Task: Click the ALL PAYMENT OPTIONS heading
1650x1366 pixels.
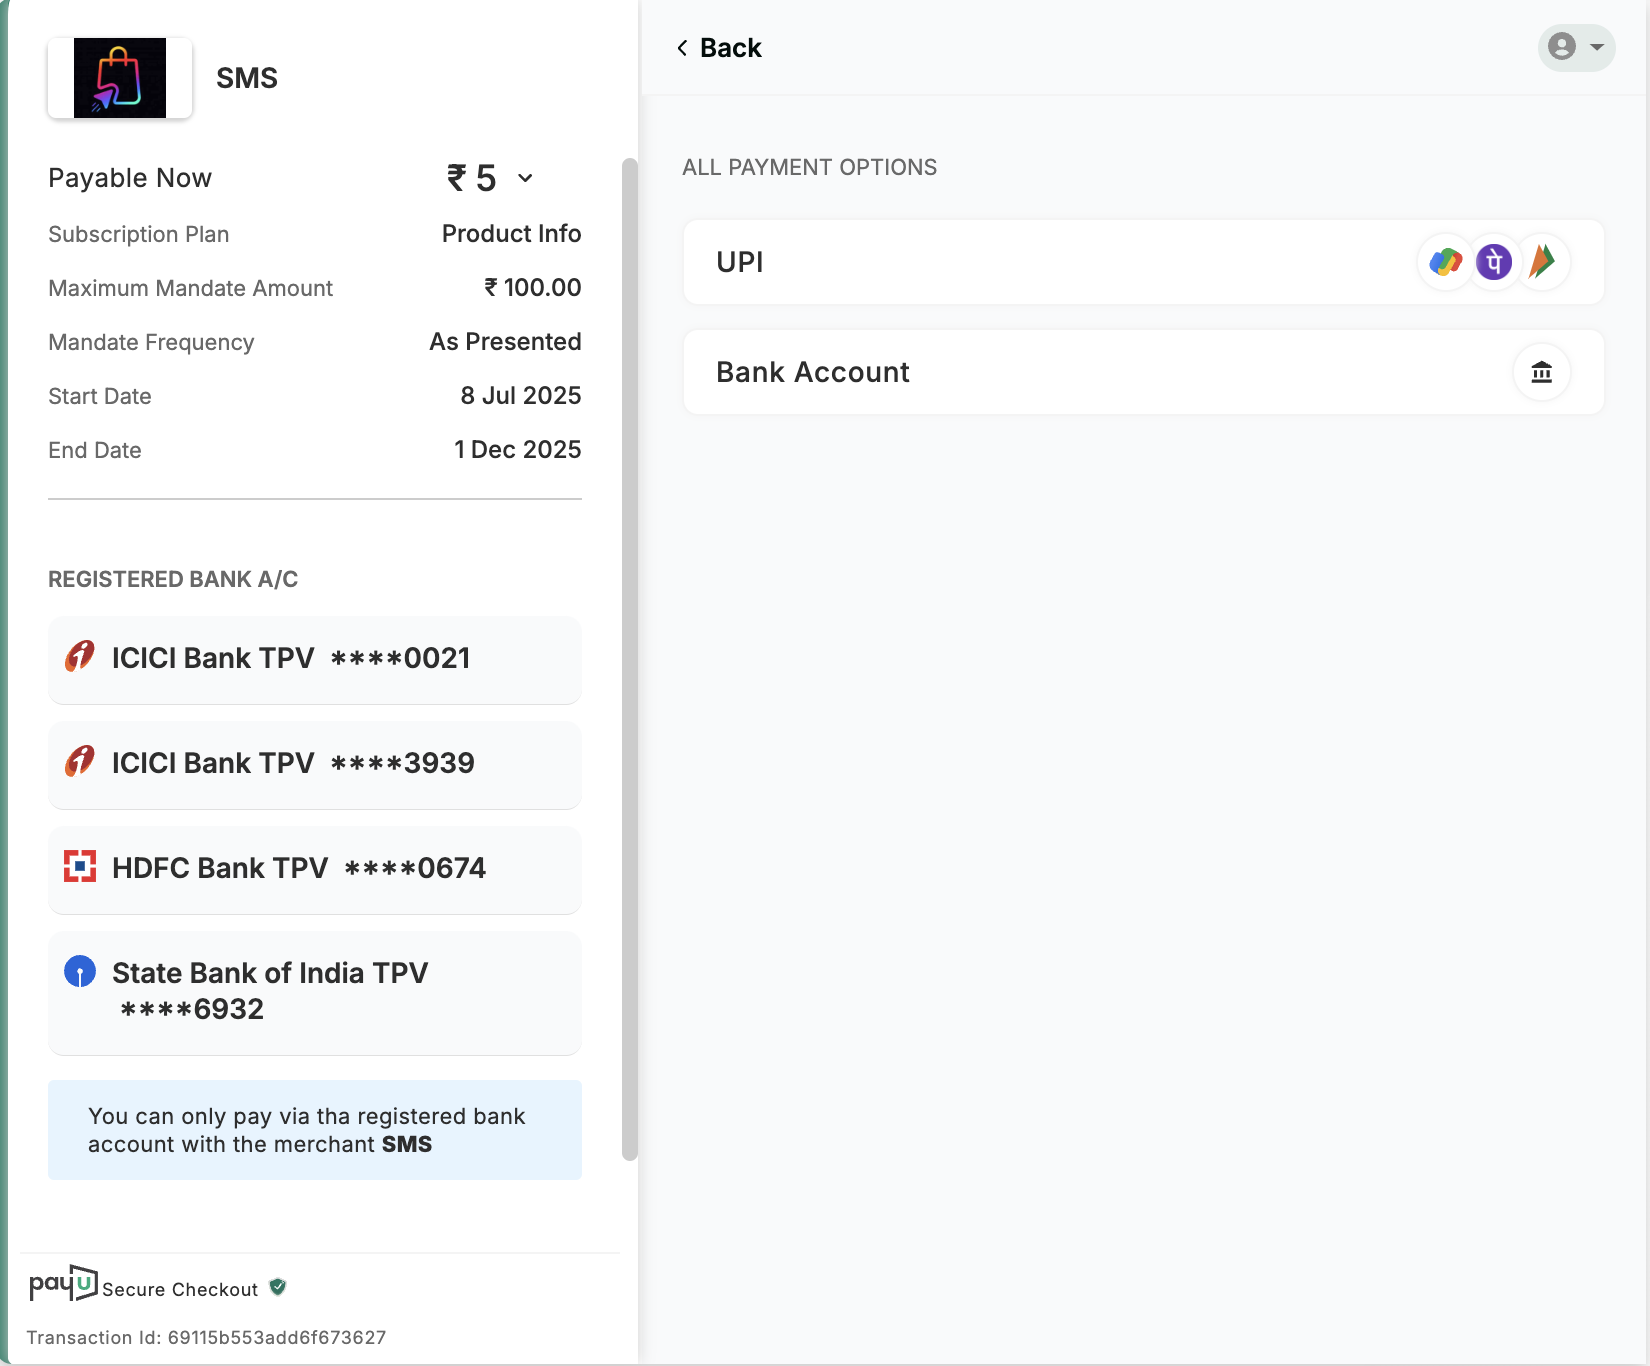Action: [x=809, y=167]
